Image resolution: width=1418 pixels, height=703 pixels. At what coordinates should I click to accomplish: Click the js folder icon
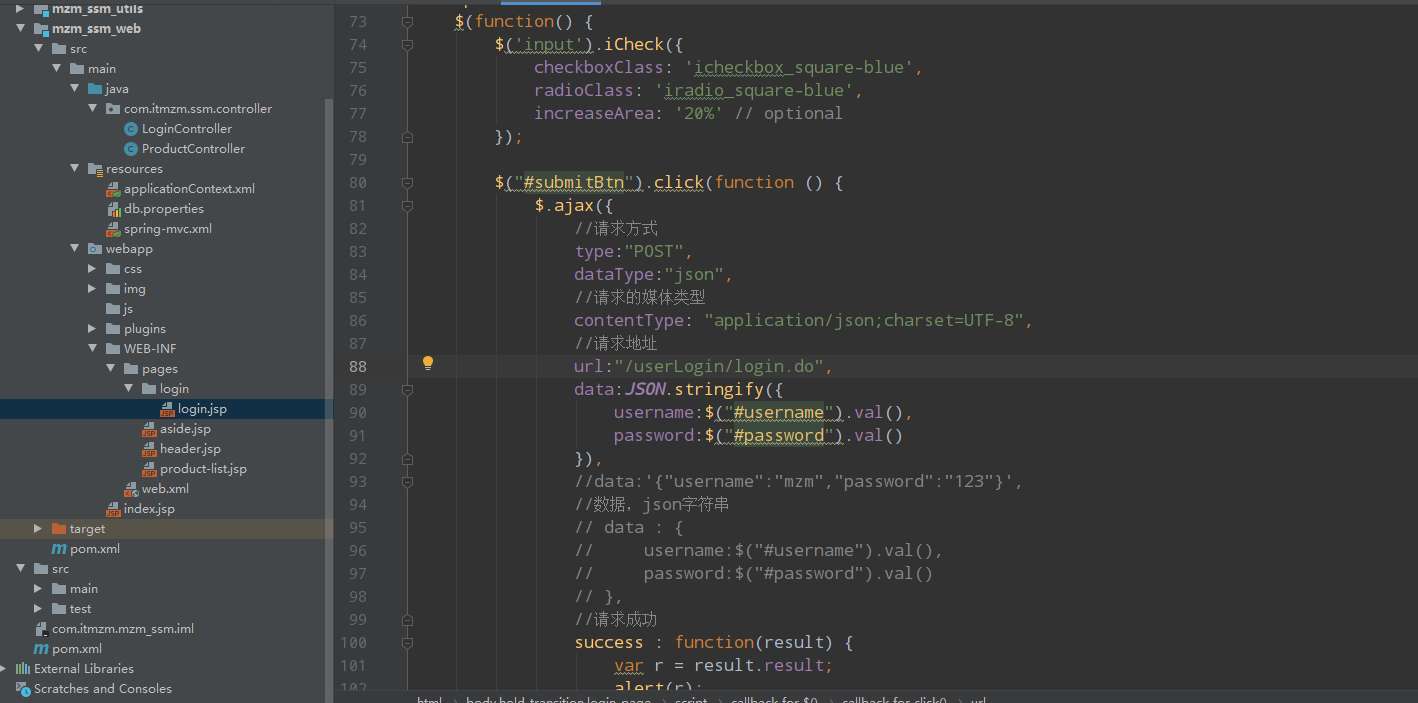pos(113,309)
